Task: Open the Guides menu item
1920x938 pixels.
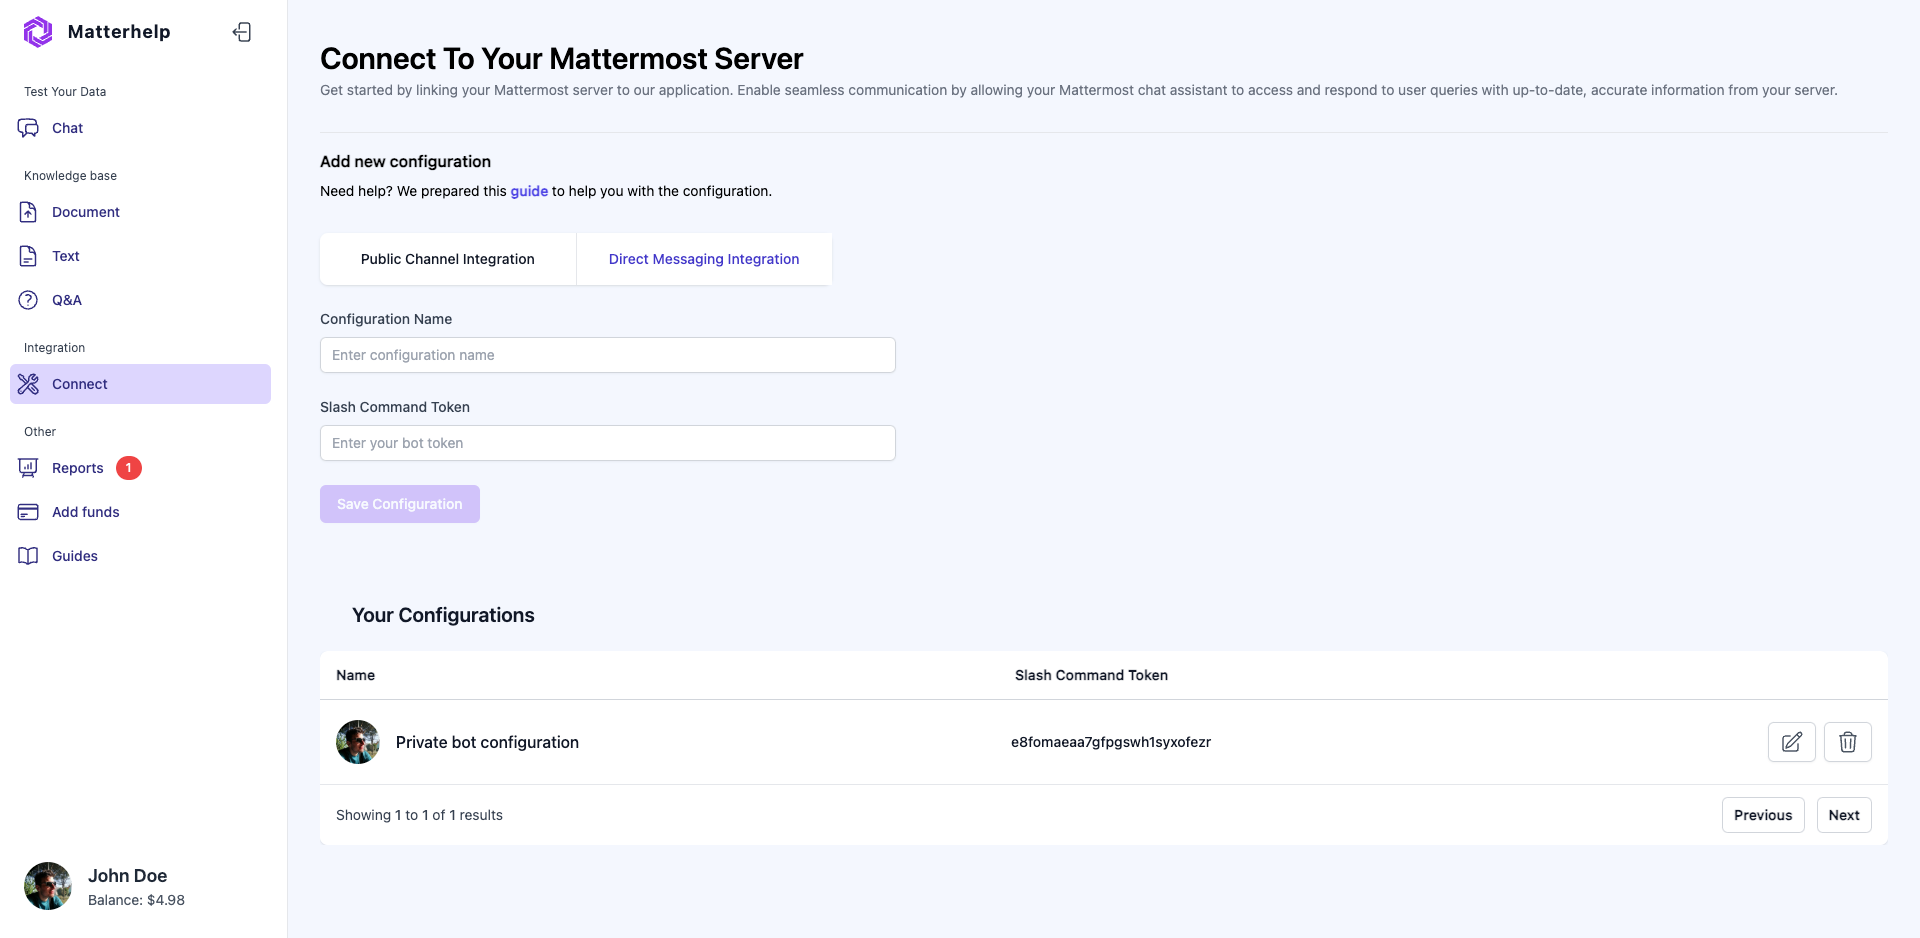Action: click(x=140, y=556)
